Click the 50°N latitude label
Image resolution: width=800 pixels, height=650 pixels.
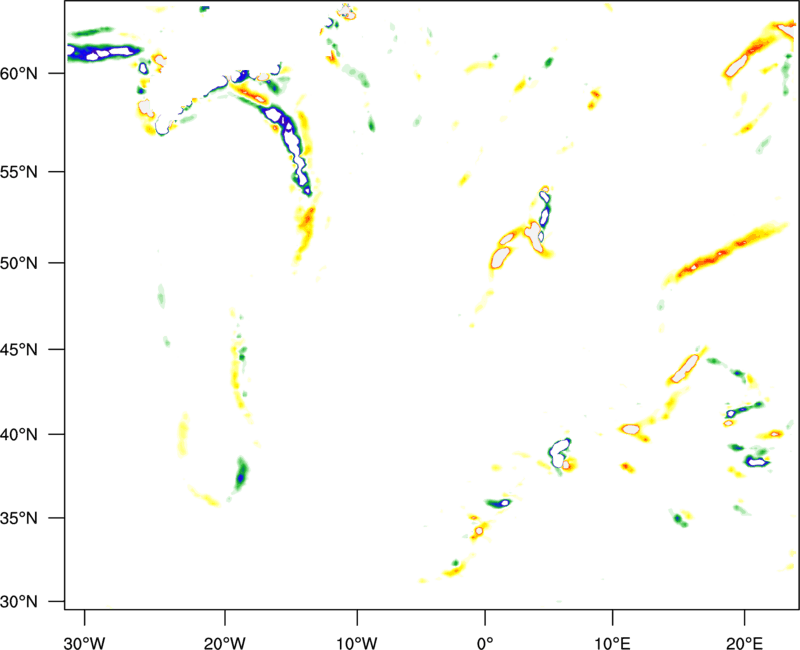(19, 264)
